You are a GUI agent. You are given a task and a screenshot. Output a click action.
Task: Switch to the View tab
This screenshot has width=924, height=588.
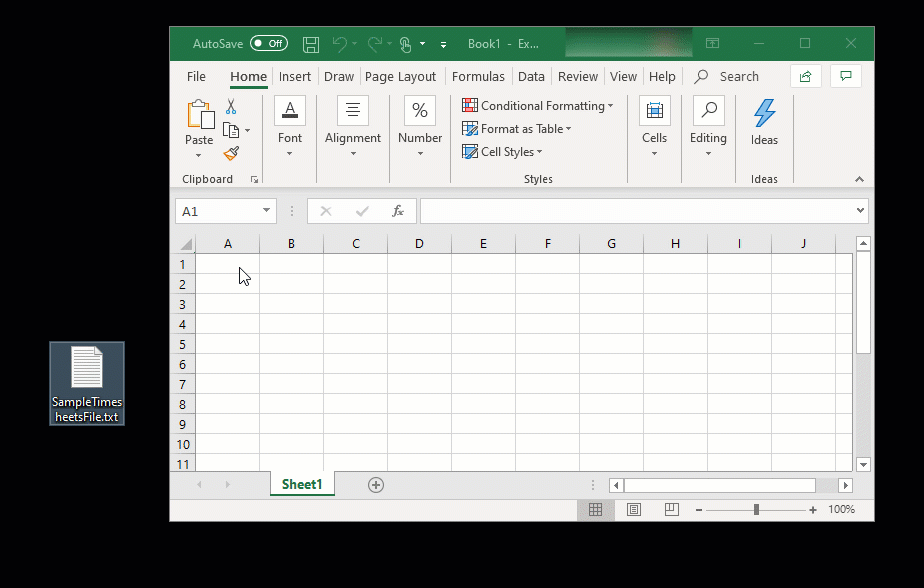623,77
